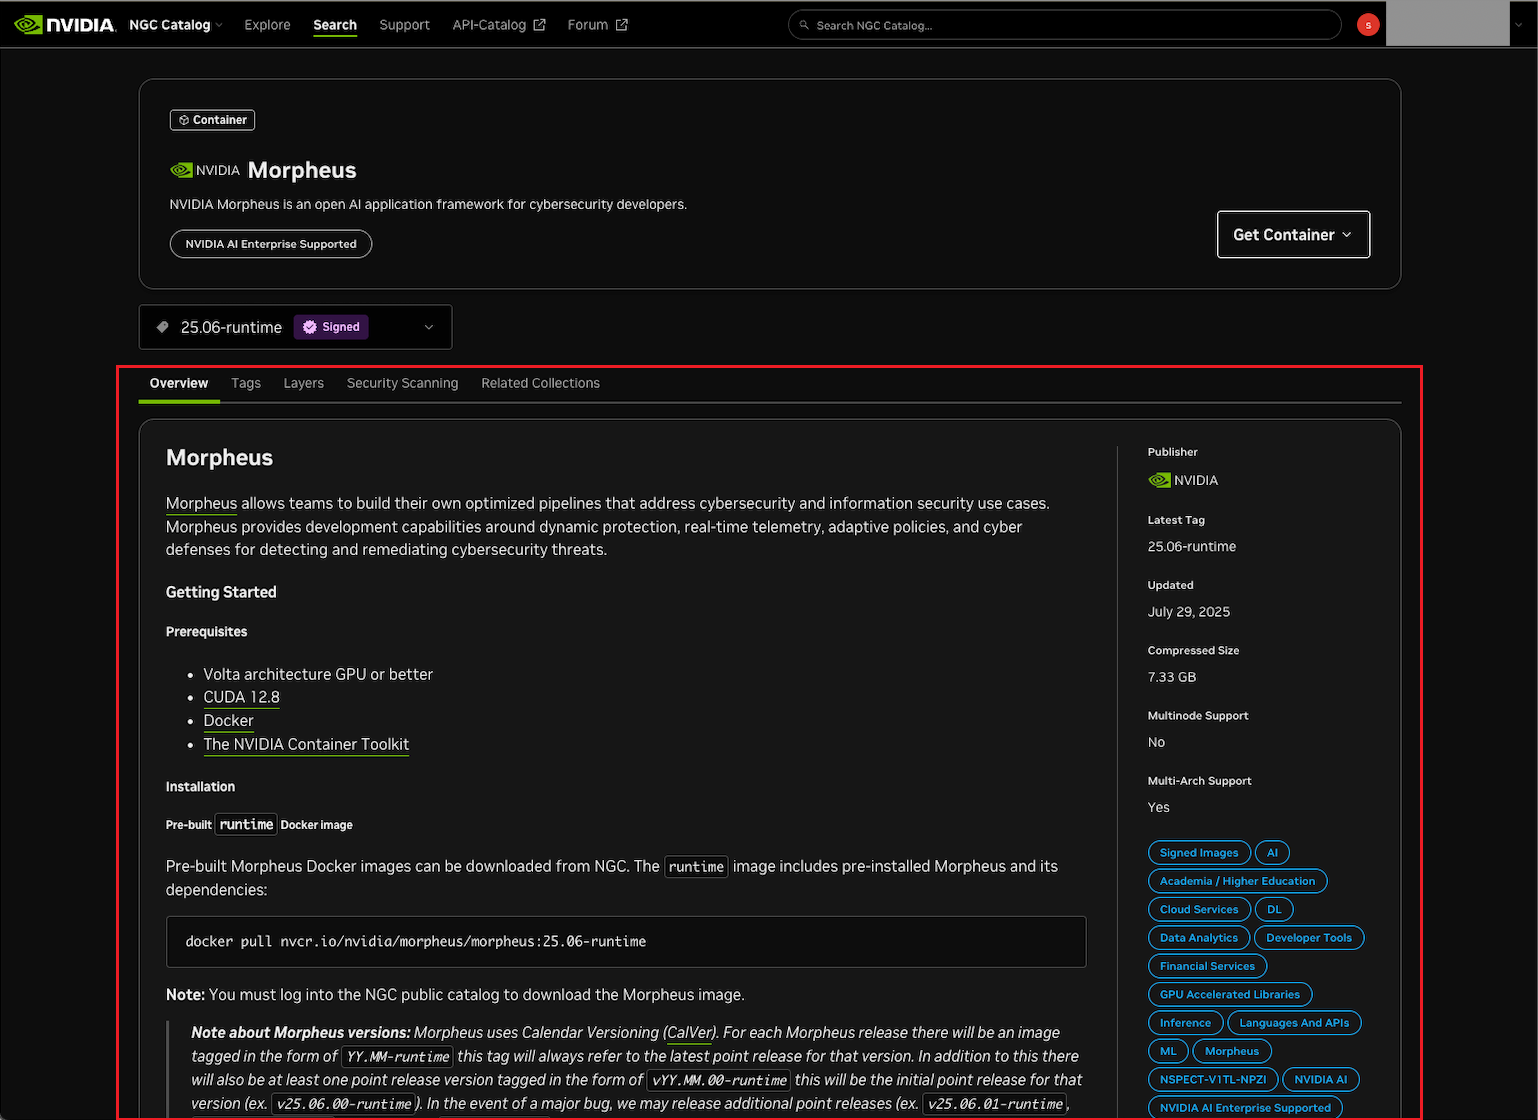The width and height of the screenshot is (1538, 1120).
Task: Expand the tag selector chevron
Action: pos(429,327)
